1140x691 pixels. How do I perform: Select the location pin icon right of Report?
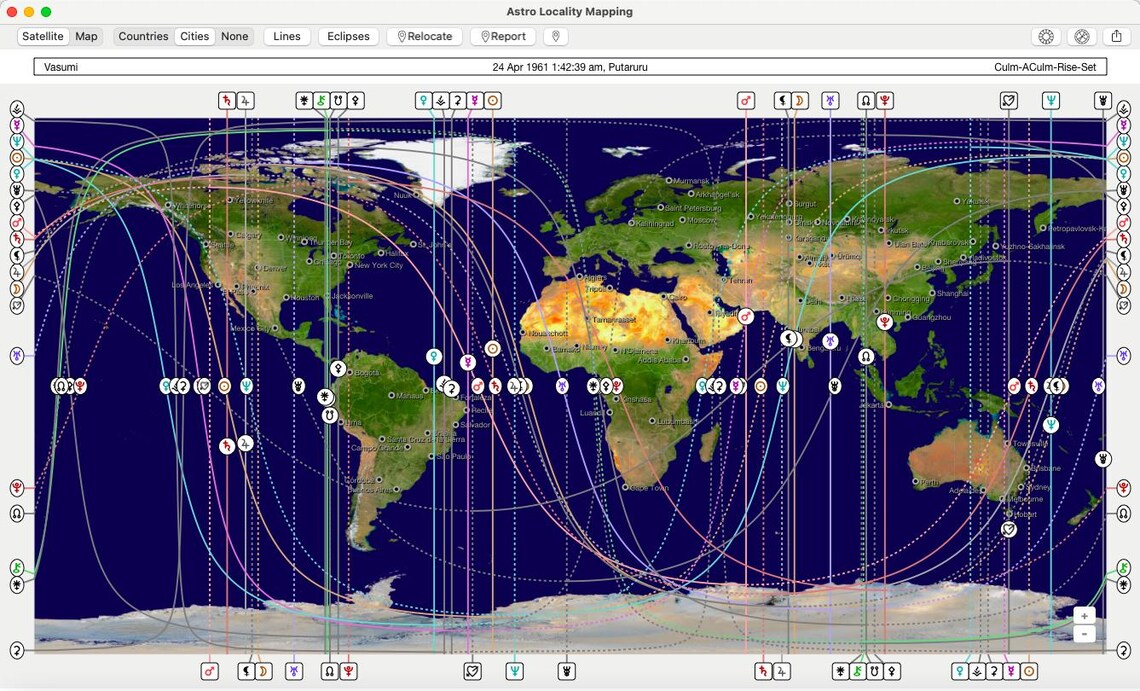tap(555, 36)
